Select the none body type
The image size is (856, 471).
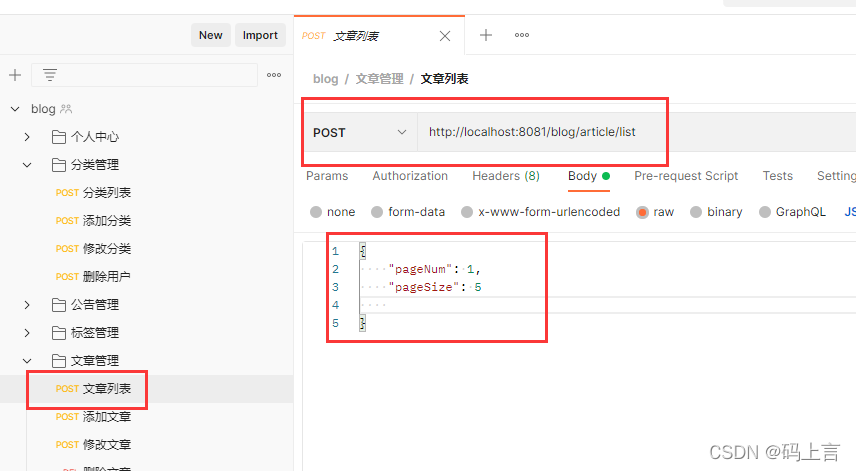[x=316, y=212]
